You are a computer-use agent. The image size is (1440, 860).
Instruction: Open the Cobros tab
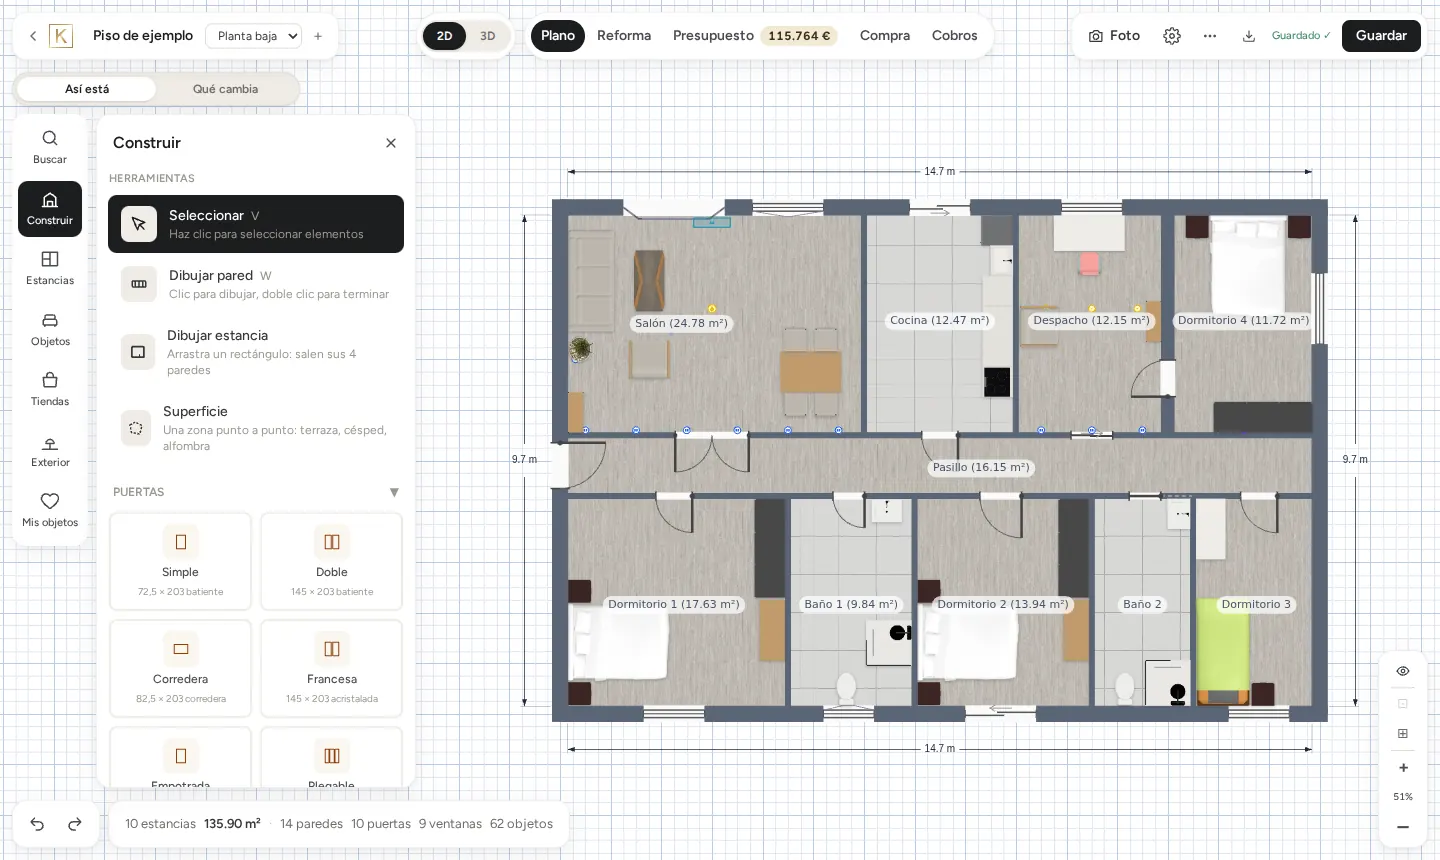pyautogui.click(x=955, y=36)
